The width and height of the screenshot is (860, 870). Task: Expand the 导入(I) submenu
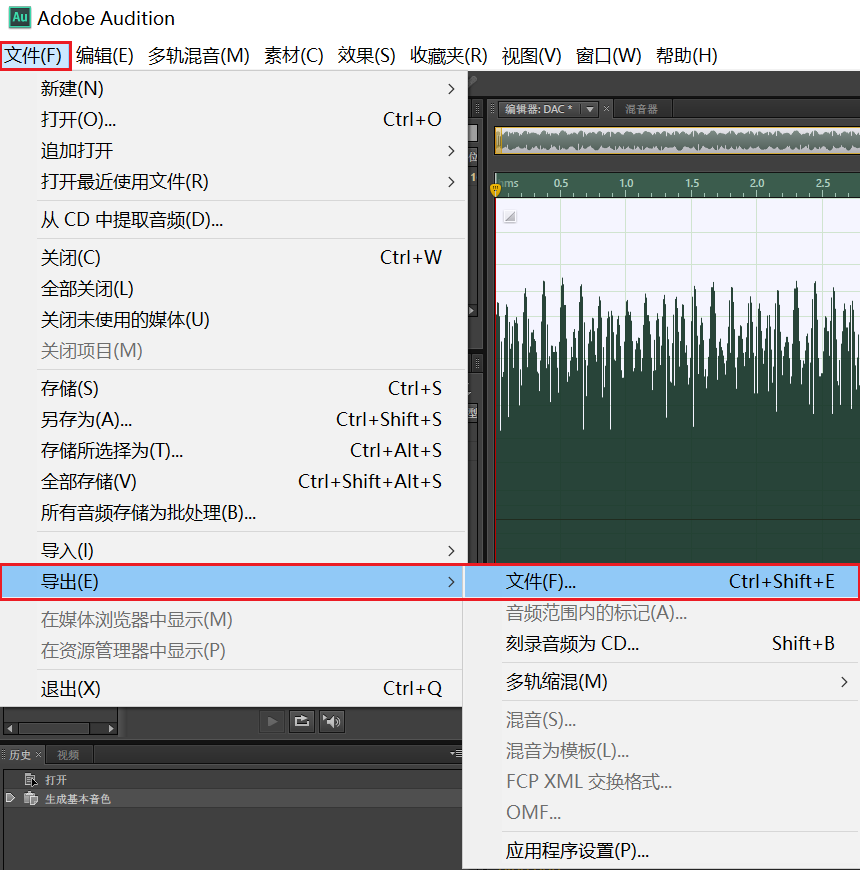coord(233,550)
